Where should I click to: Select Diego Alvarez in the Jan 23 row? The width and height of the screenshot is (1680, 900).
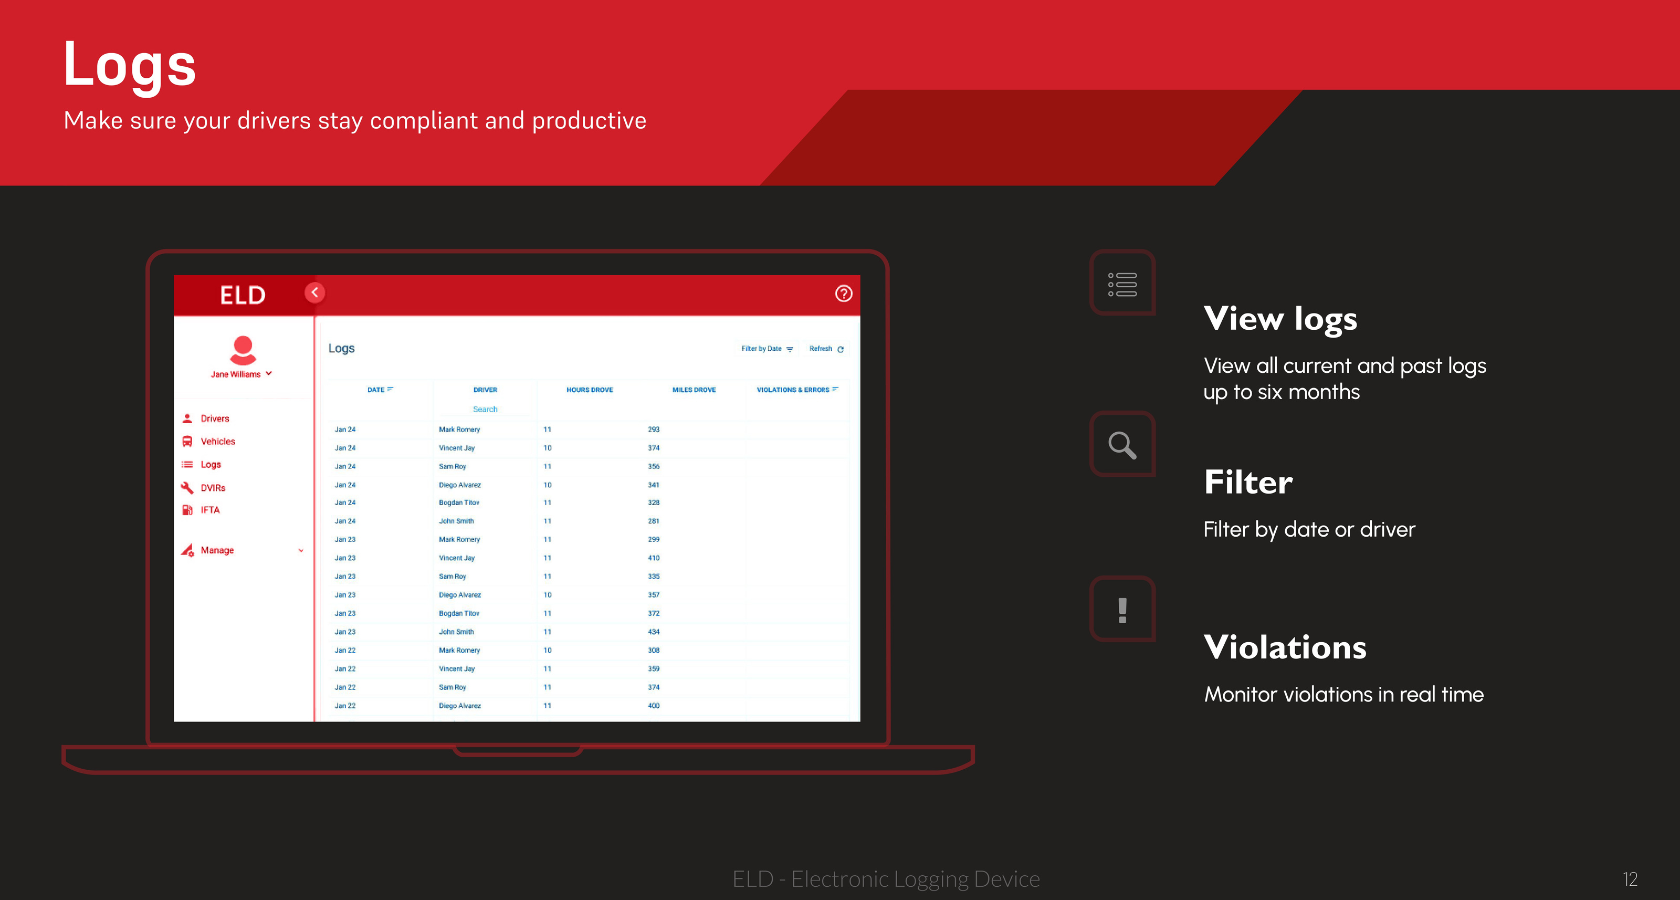[460, 595]
